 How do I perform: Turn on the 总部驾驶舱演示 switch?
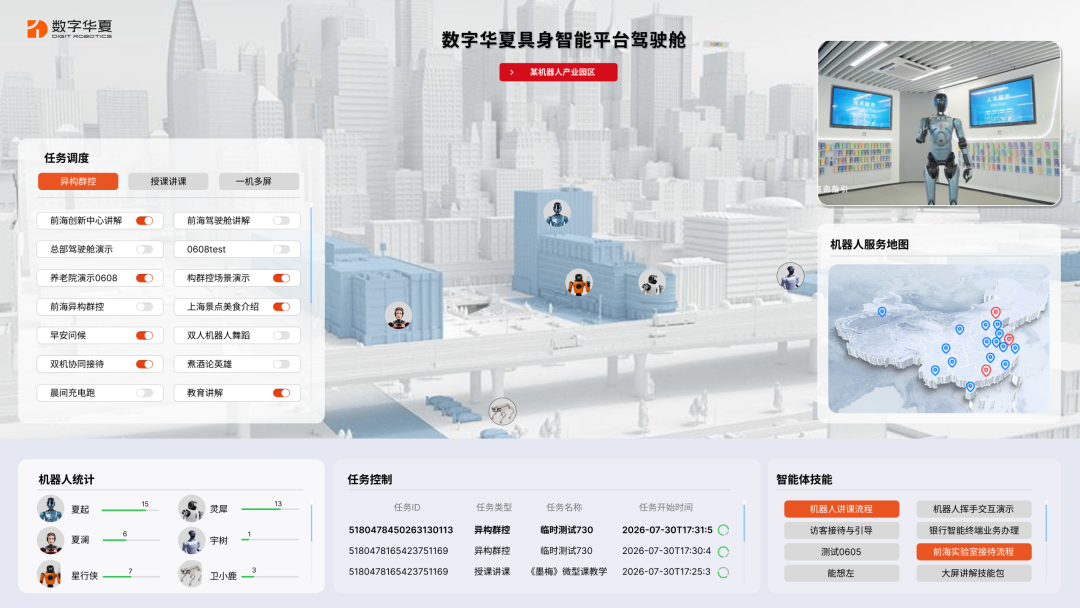[145, 249]
